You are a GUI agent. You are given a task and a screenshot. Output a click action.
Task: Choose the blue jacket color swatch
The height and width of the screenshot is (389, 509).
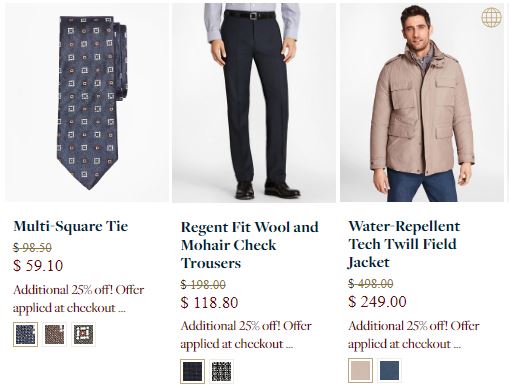(389, 370)
